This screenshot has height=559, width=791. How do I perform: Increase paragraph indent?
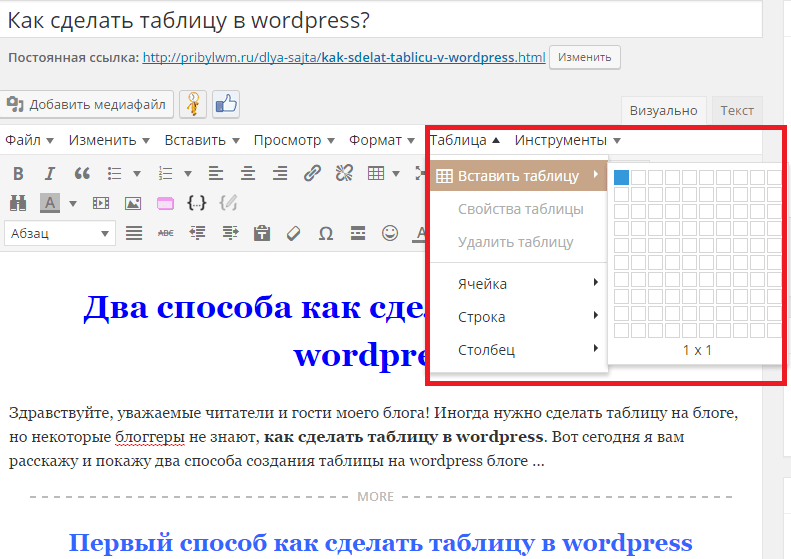230,233
